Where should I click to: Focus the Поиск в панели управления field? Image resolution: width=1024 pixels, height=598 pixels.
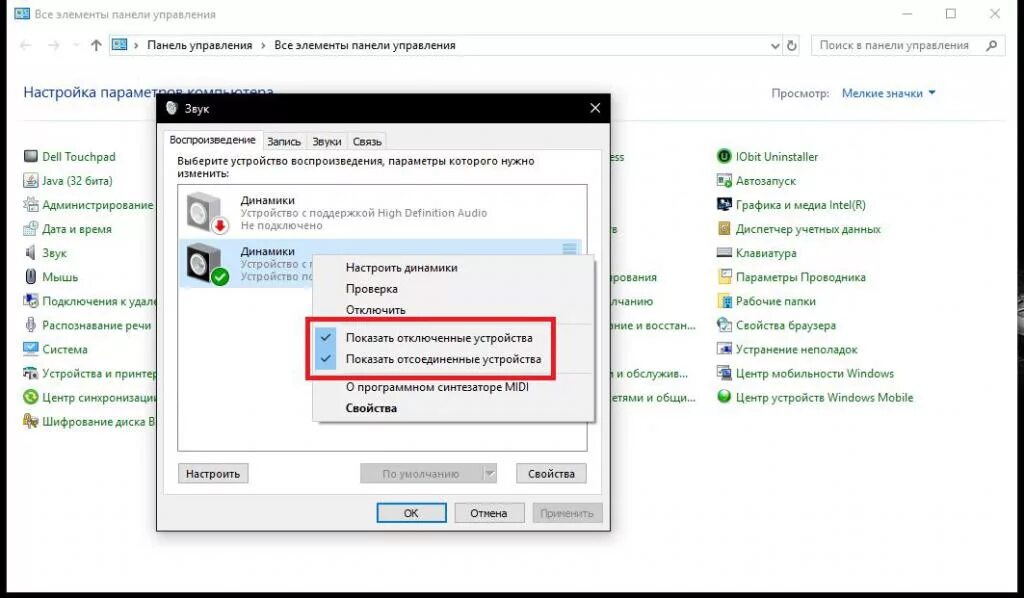908,45
